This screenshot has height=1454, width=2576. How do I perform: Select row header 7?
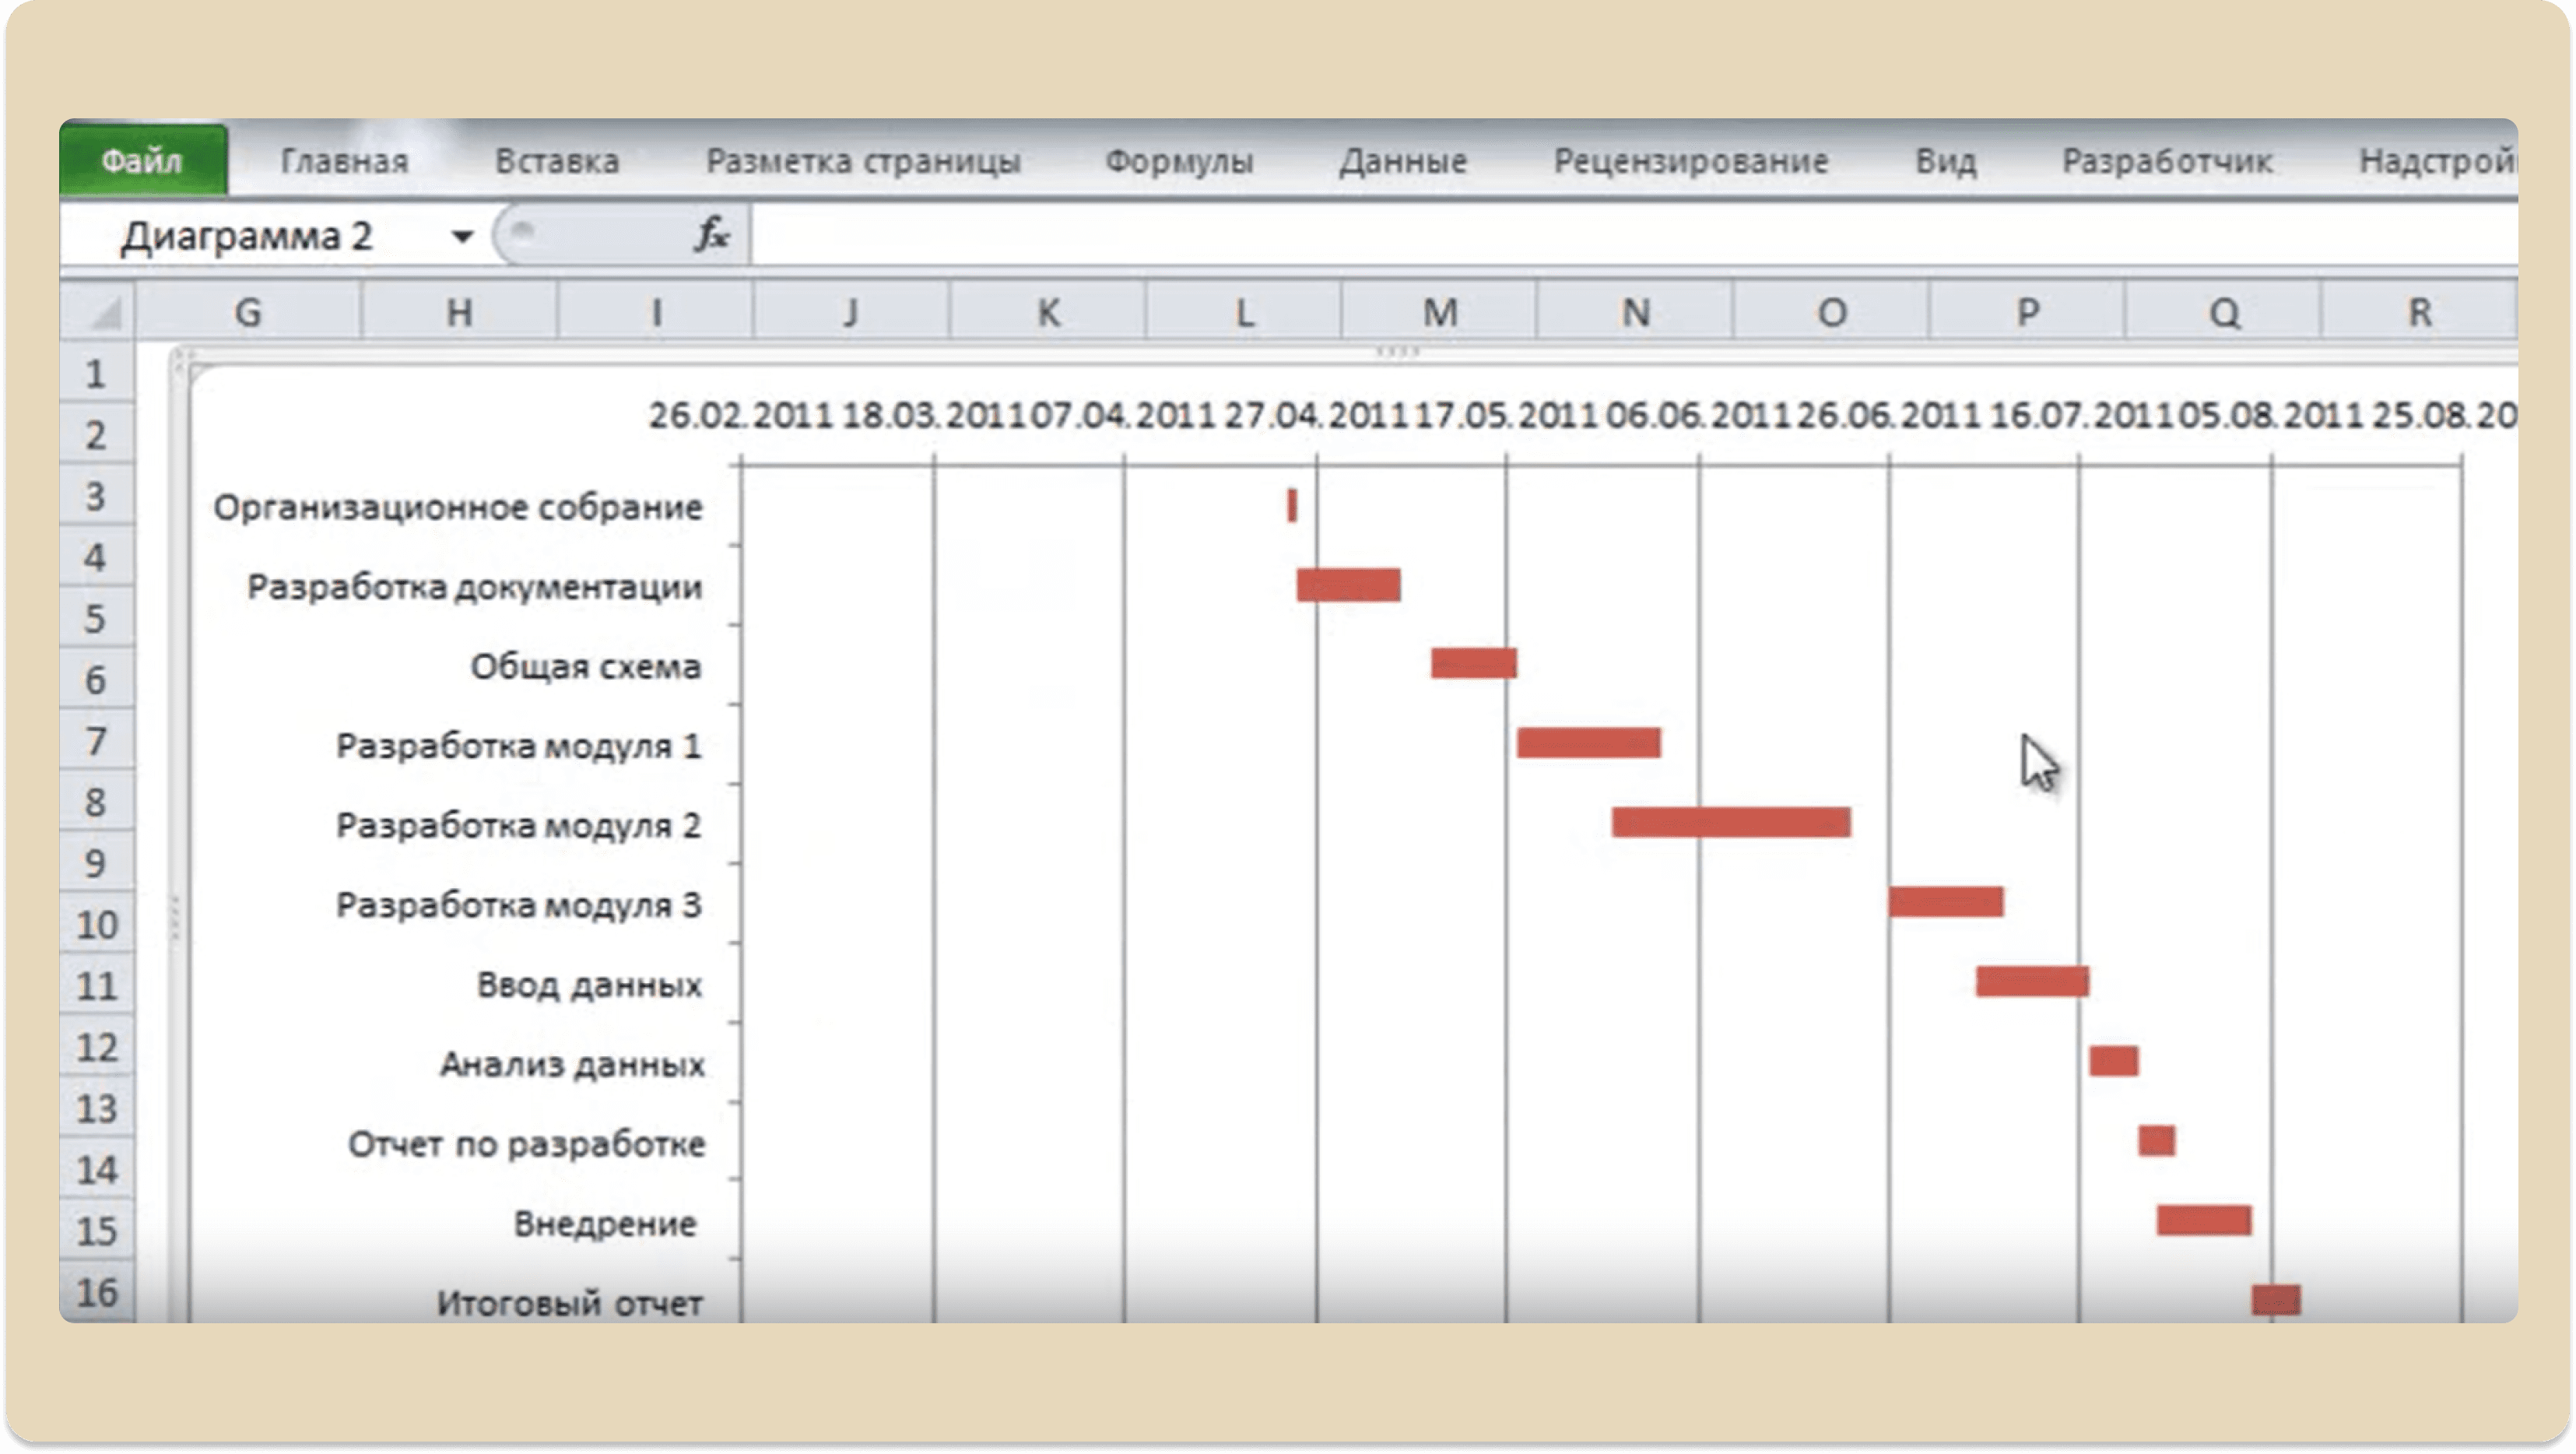pos(96,741)
